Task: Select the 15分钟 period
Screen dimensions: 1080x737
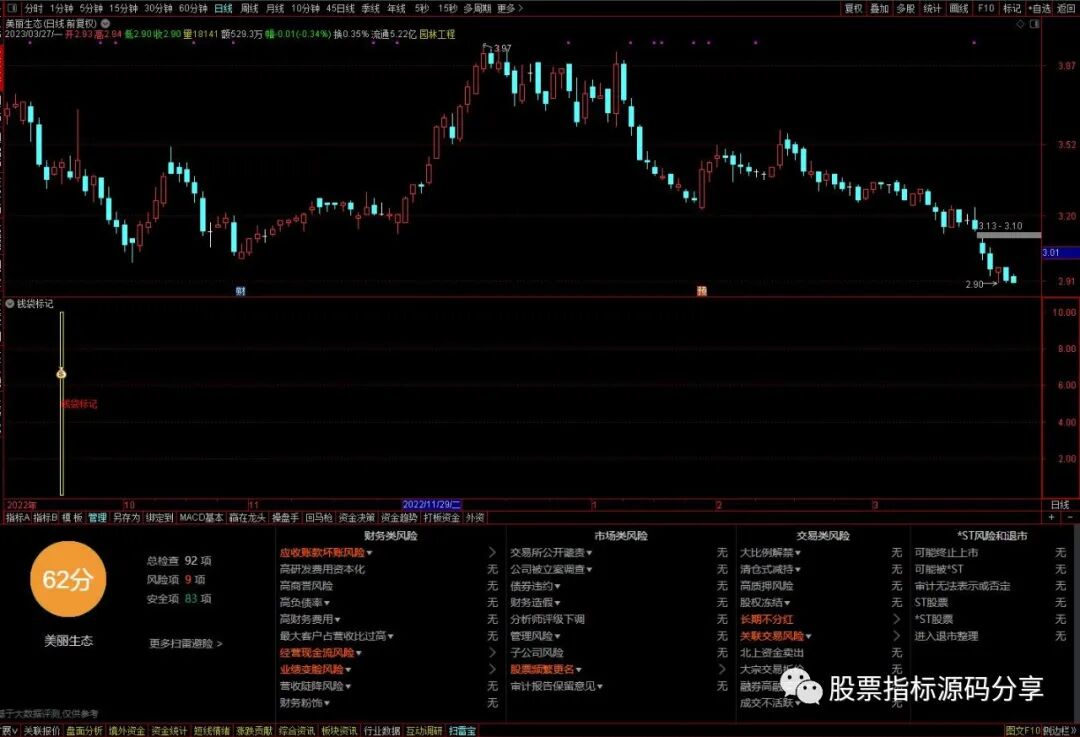Action: click(123, 8)
